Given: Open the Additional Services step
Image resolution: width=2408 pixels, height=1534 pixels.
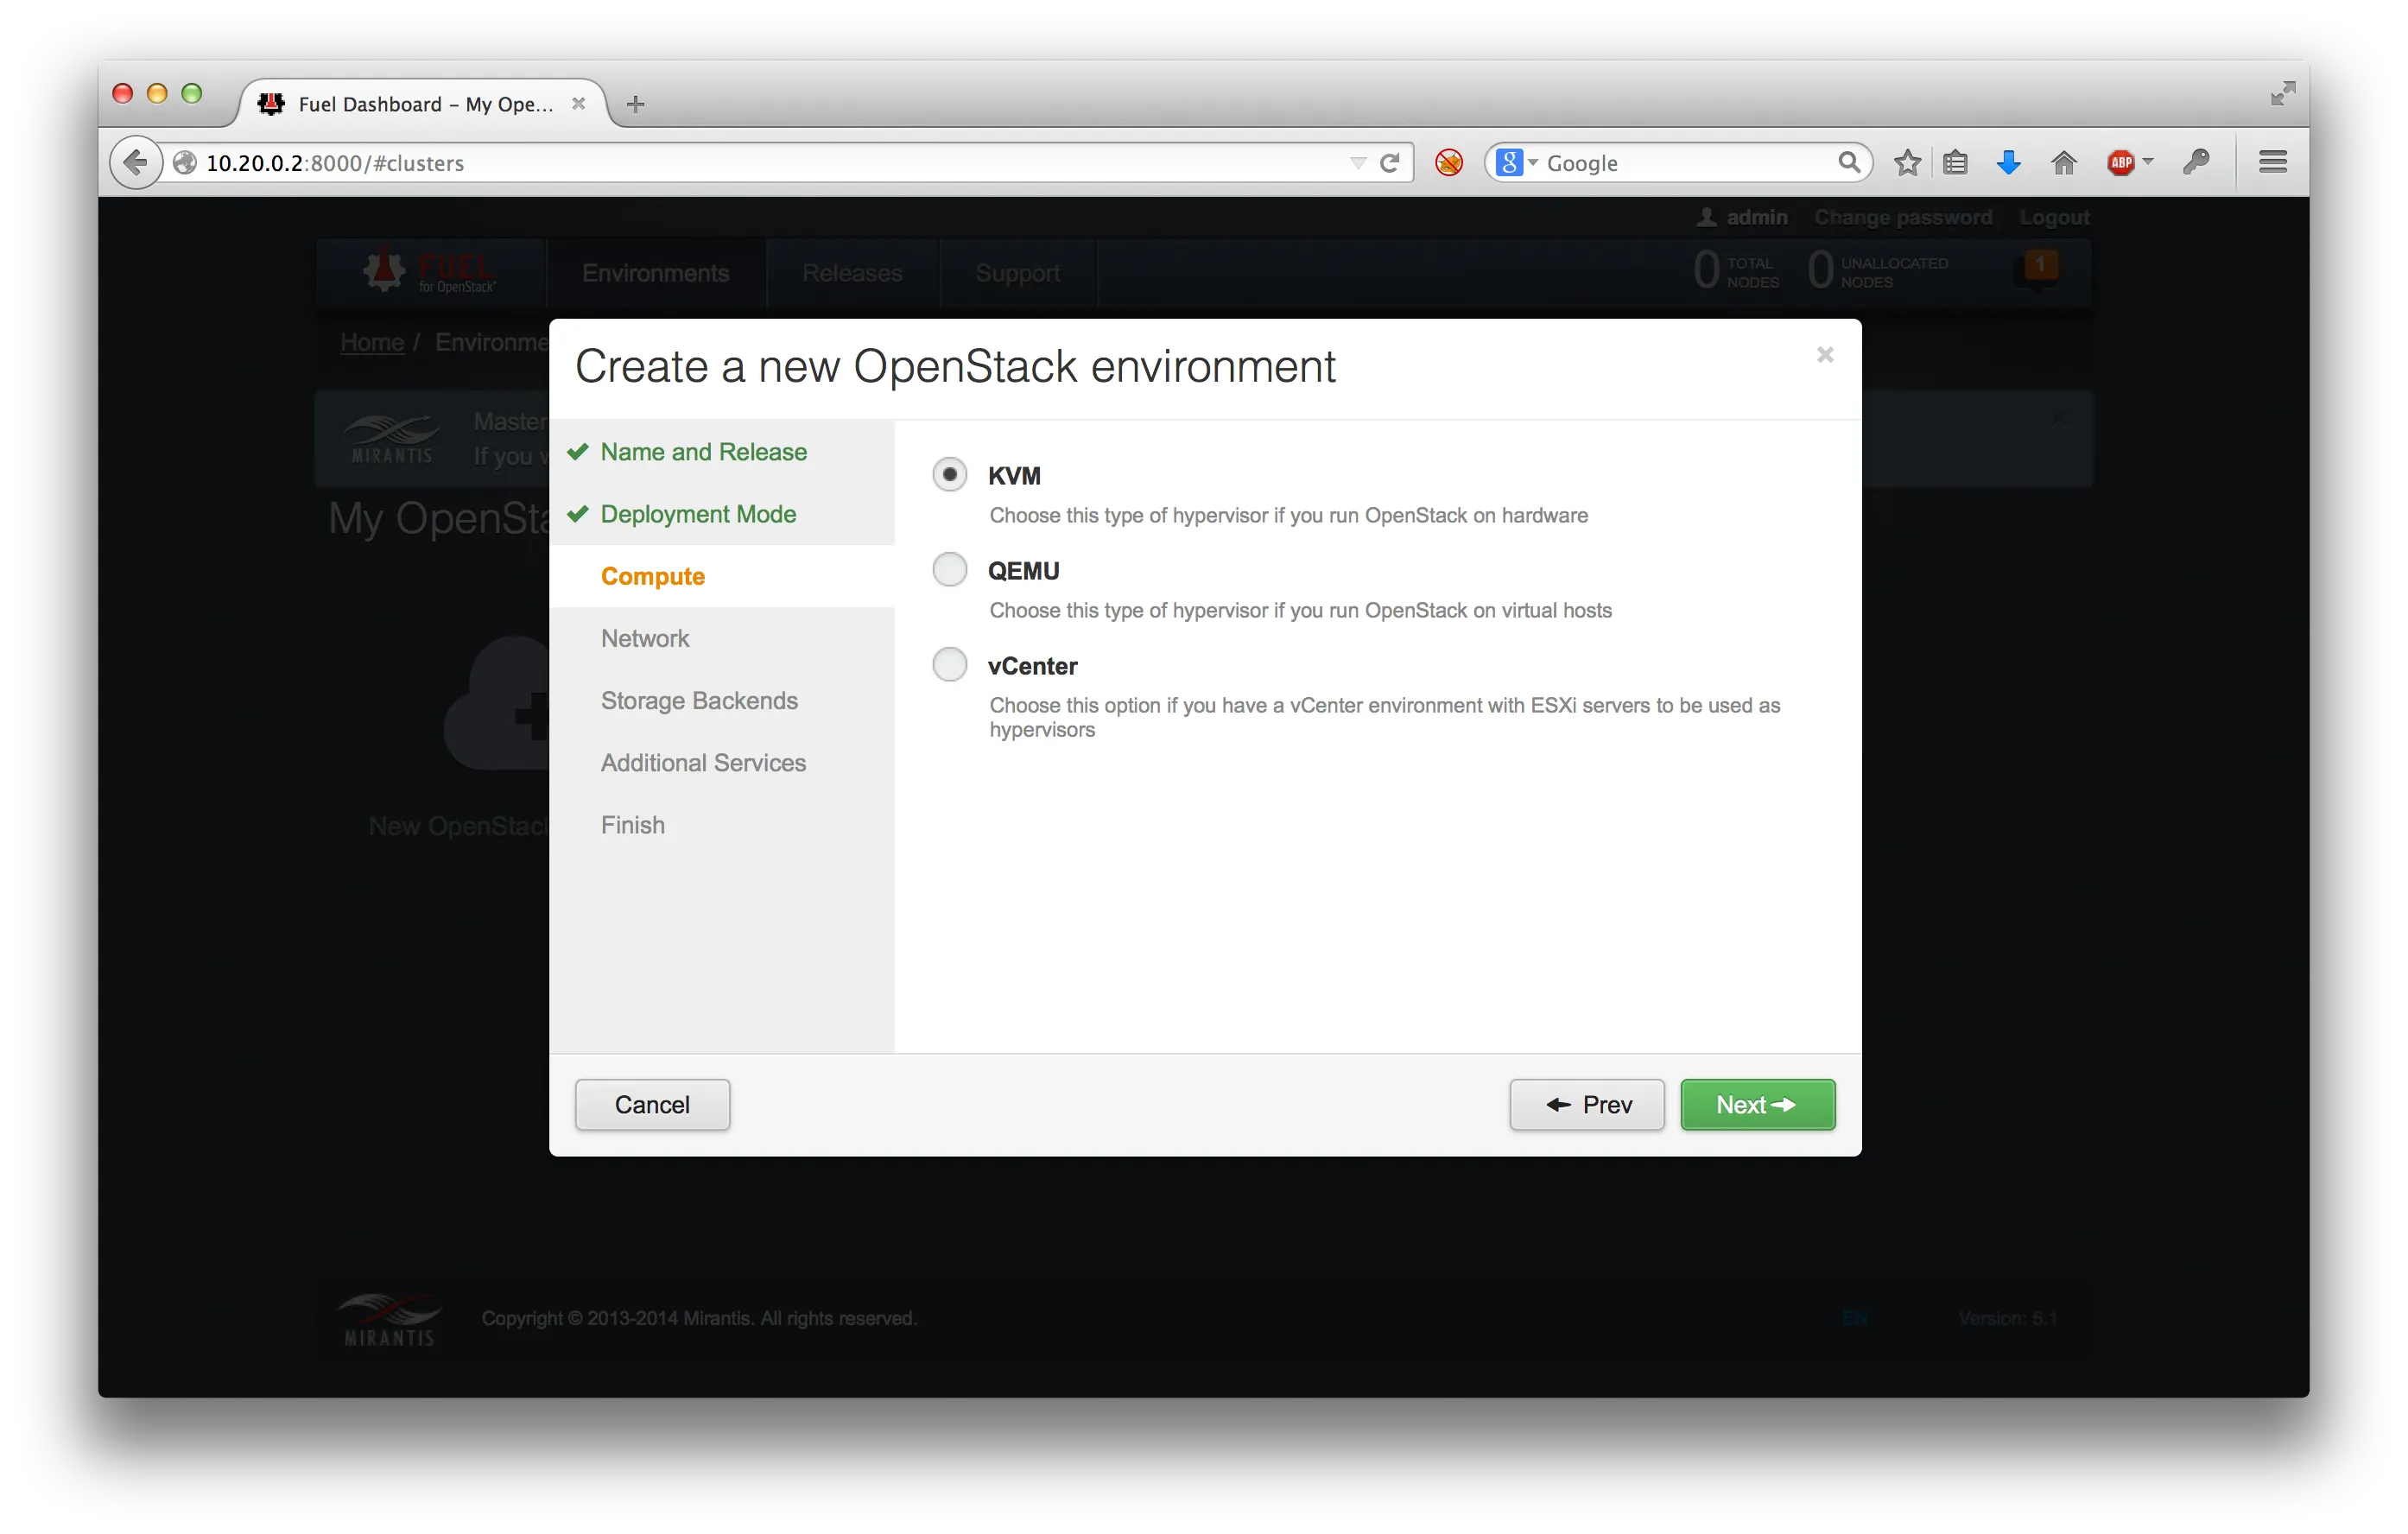Looking at the screenshot, I should 703,762.
